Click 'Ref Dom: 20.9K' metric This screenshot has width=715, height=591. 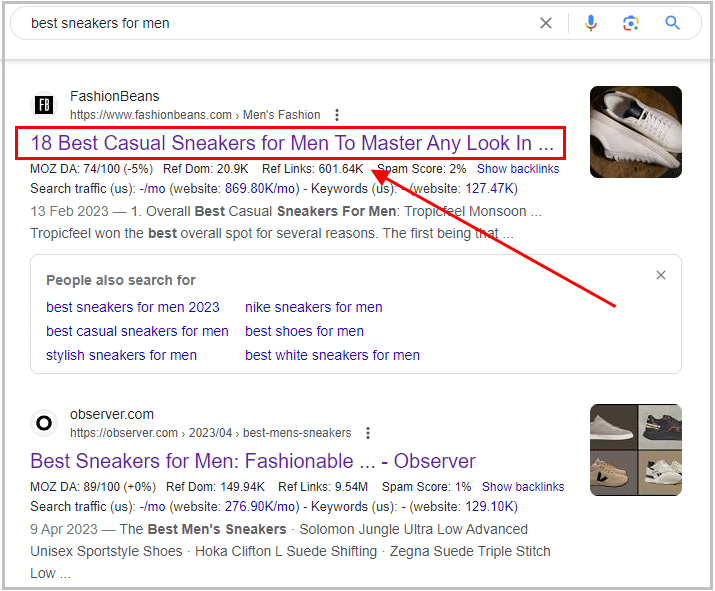[206, 169]
